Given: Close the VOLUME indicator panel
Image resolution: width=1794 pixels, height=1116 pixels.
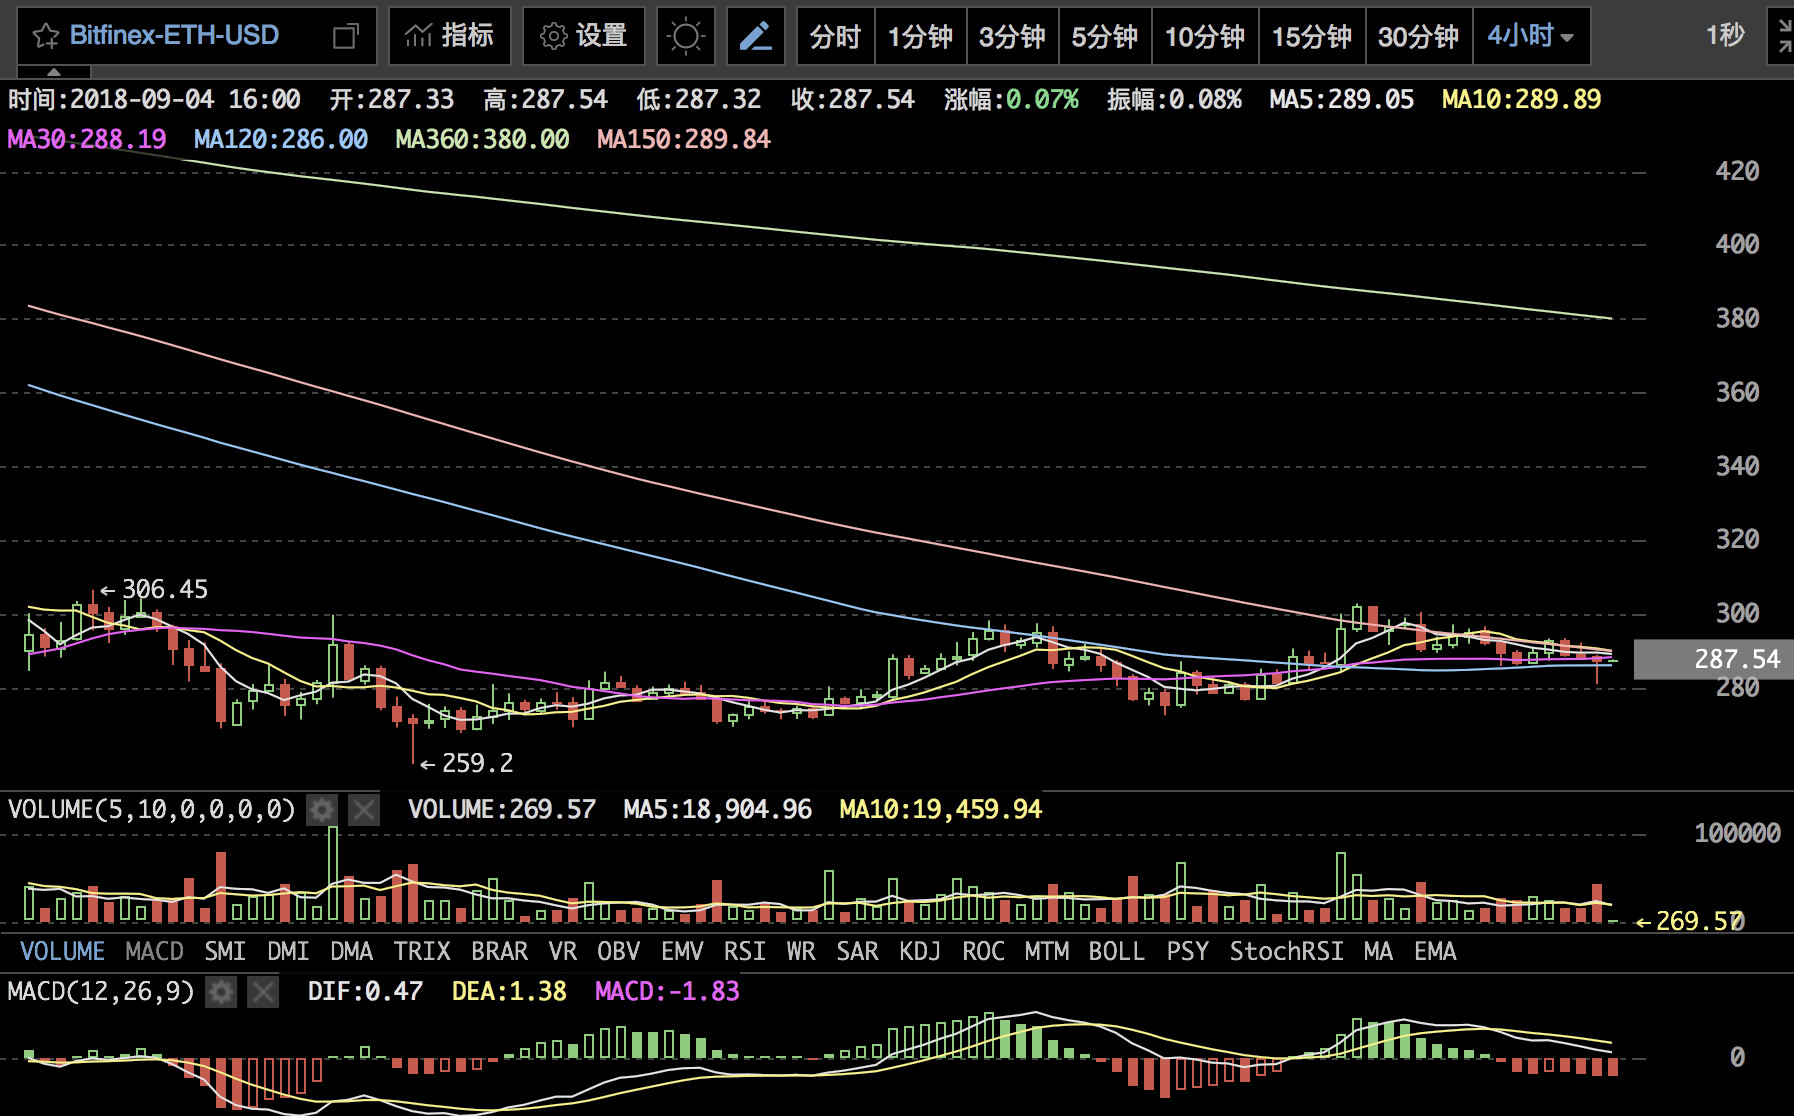Looking at the screenshot, I should point(363,809).
